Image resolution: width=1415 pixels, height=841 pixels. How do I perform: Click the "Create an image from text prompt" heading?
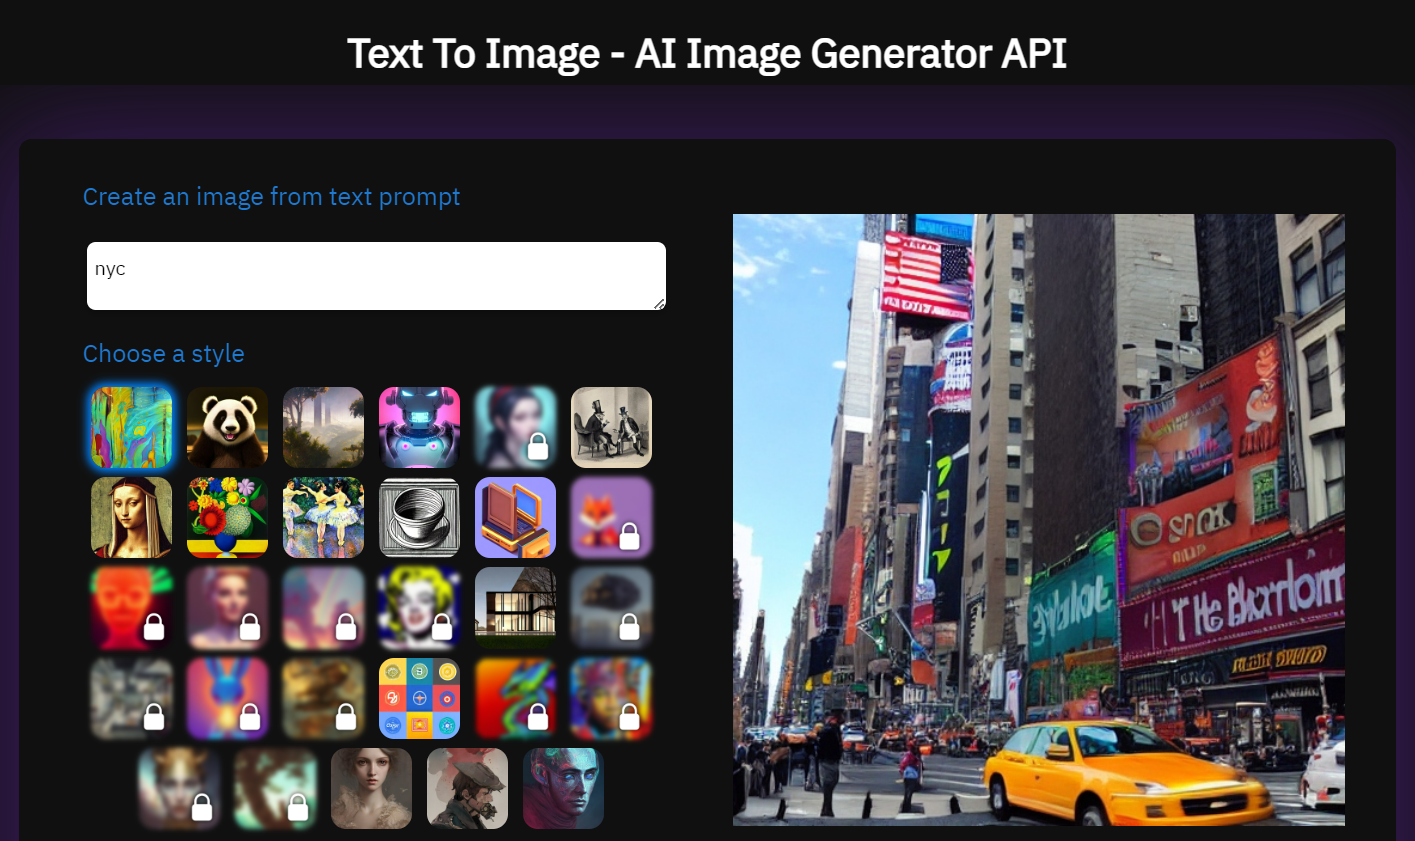click(x=271, y=197)
